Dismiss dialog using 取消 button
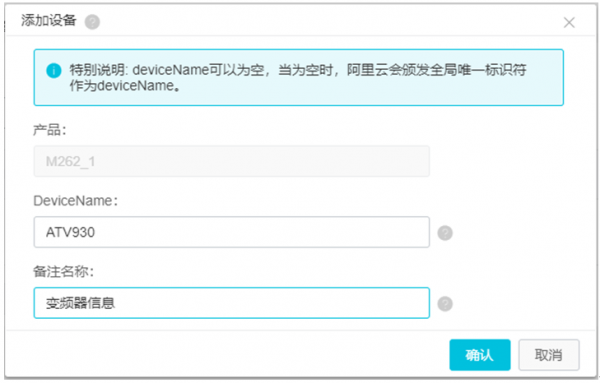The width and height of the screenshot is (600, 383). pyautogui.click(x=549, y=355)
